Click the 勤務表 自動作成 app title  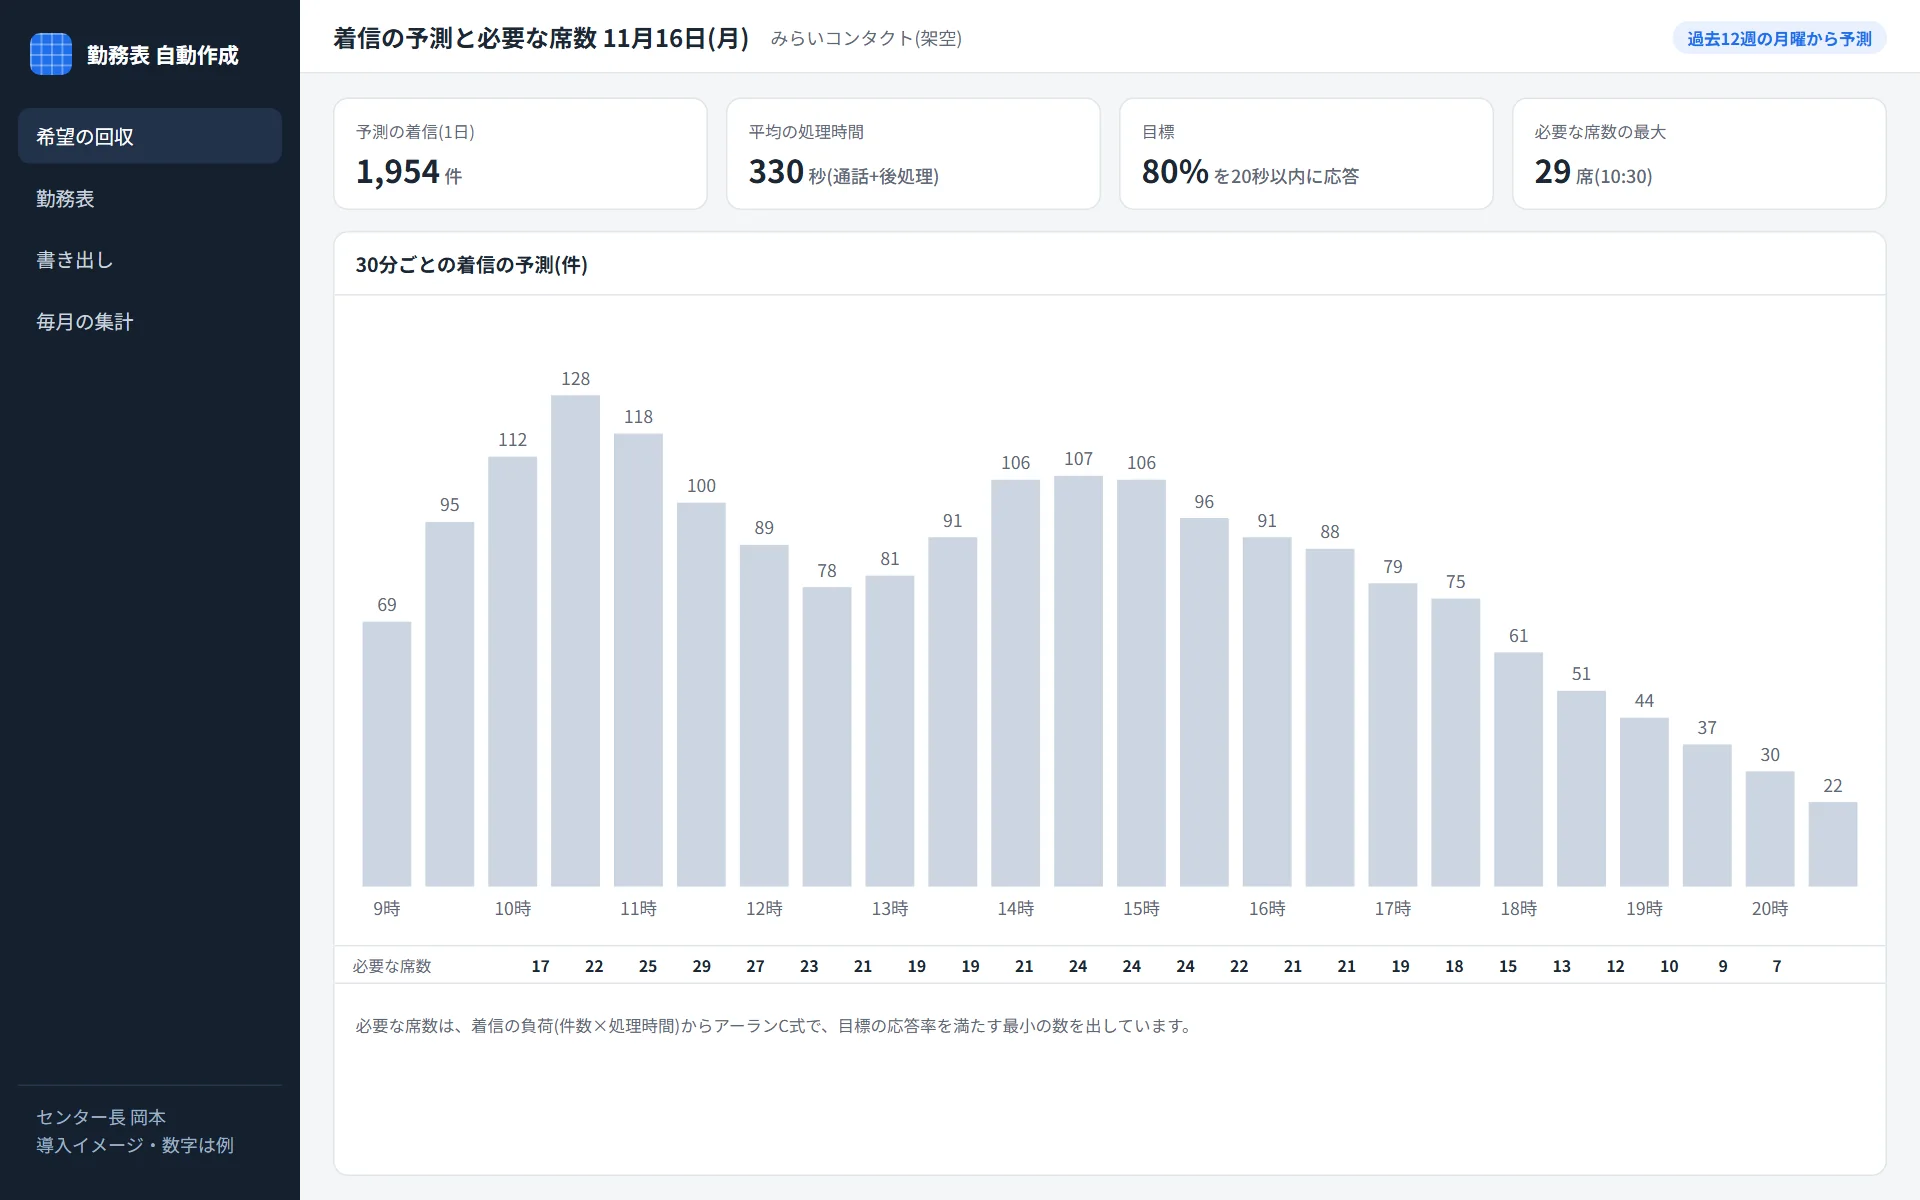[163, 55]
